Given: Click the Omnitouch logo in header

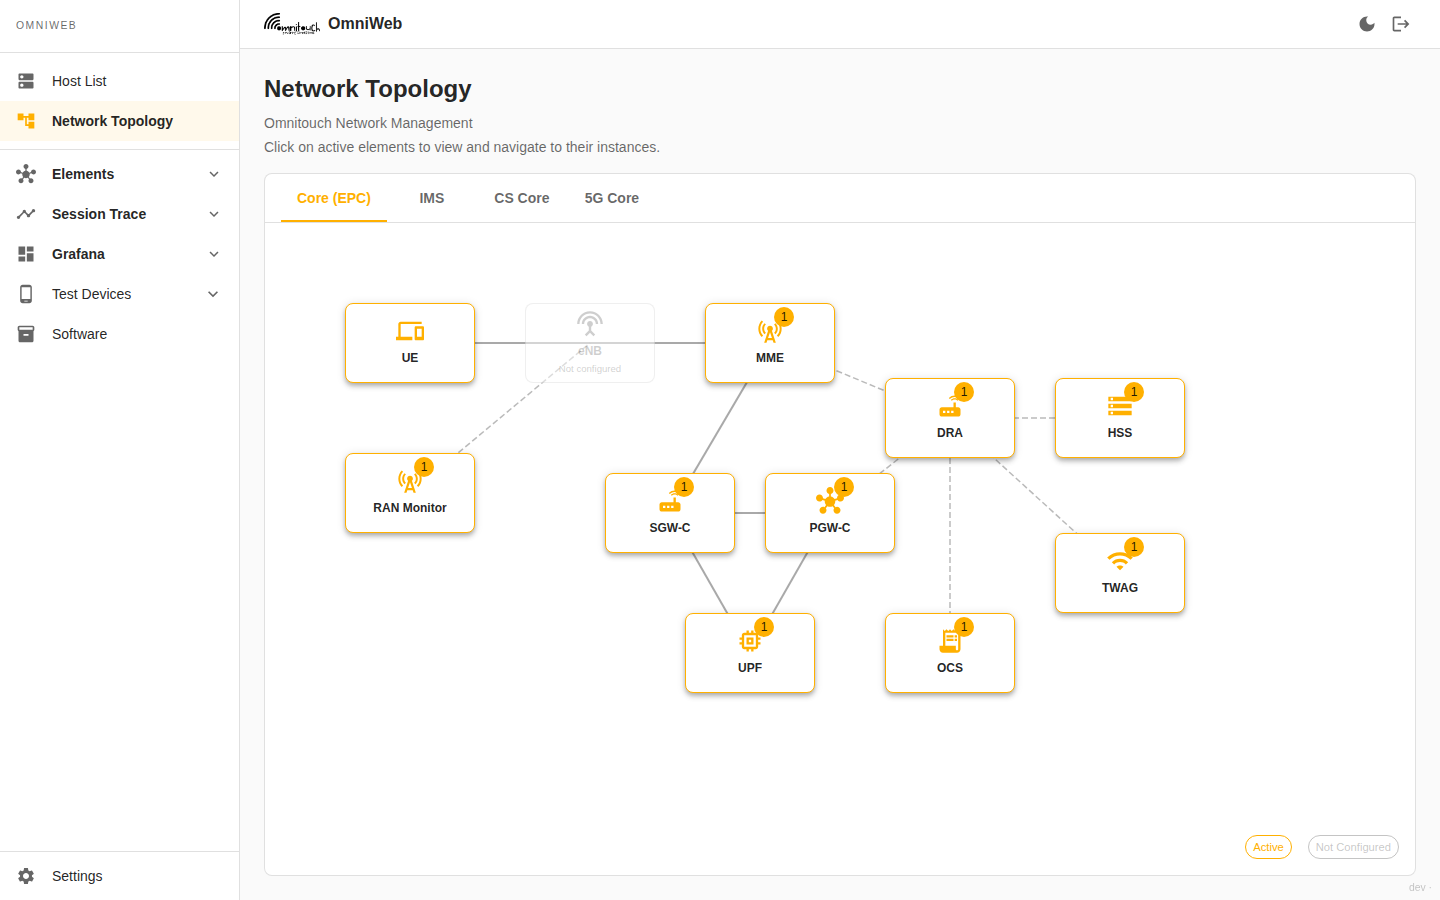Looking at the screenshot, I should click(292, 23).
